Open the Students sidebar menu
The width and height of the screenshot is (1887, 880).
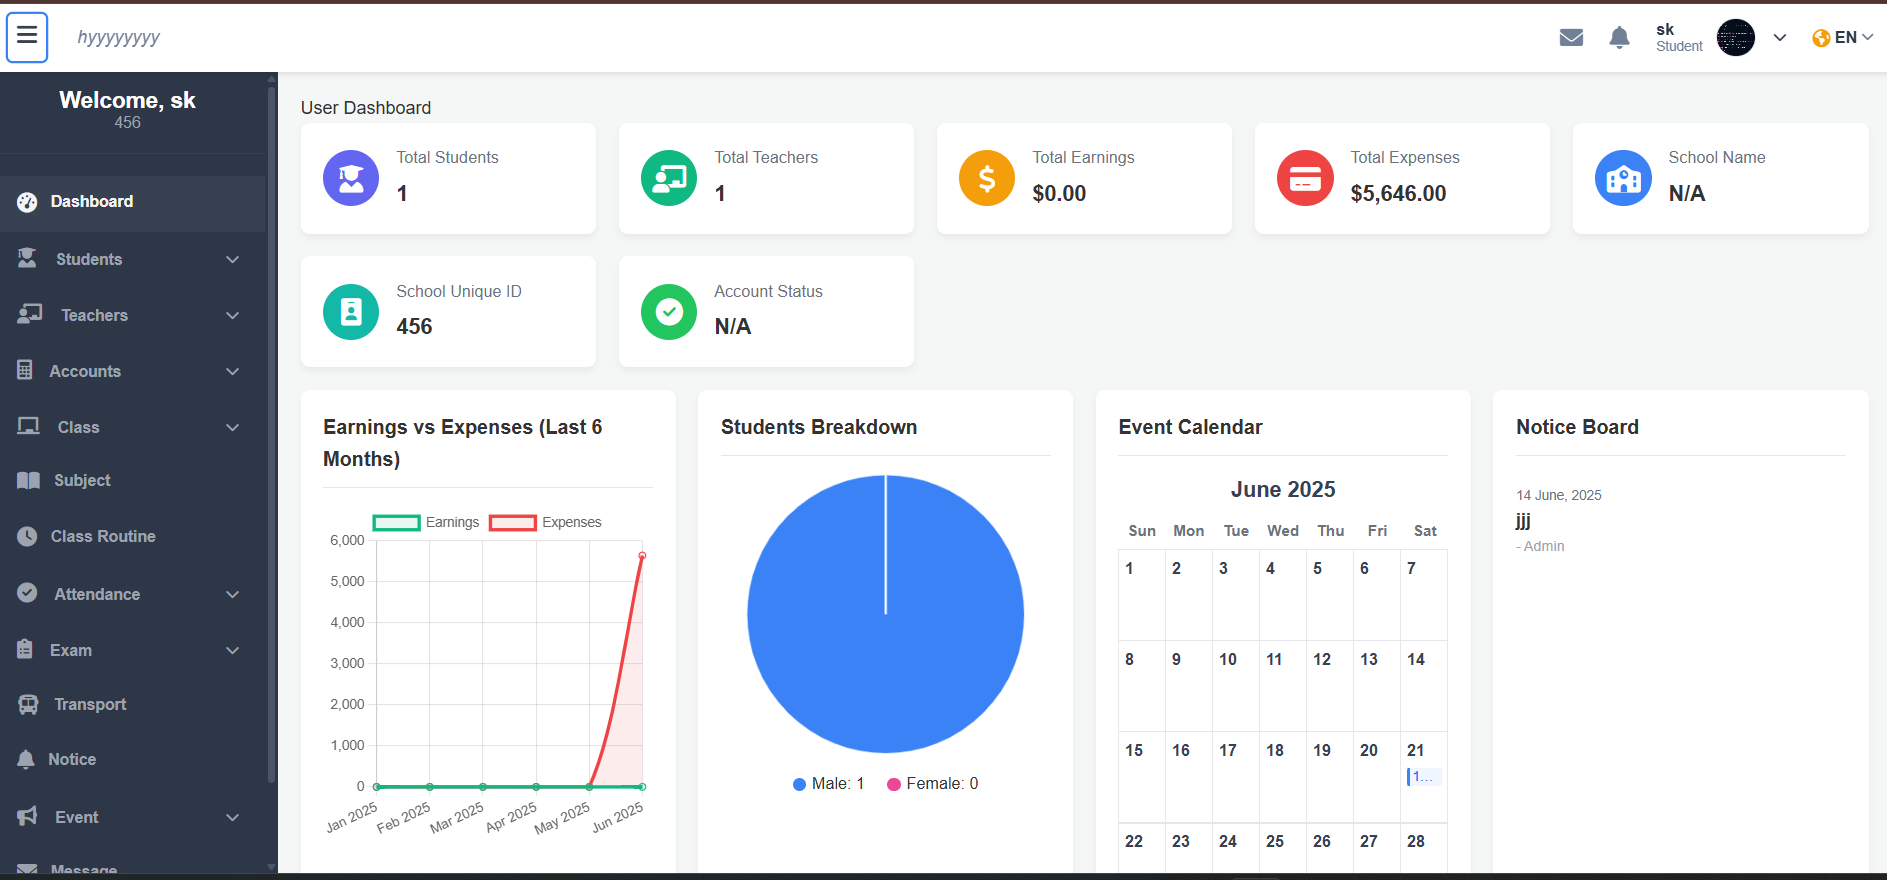[133, 259]
